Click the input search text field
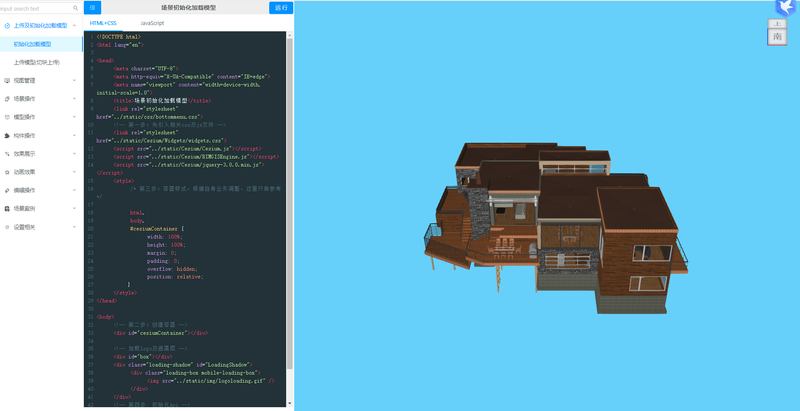The image size is (800, 411). tap(36, 8)
